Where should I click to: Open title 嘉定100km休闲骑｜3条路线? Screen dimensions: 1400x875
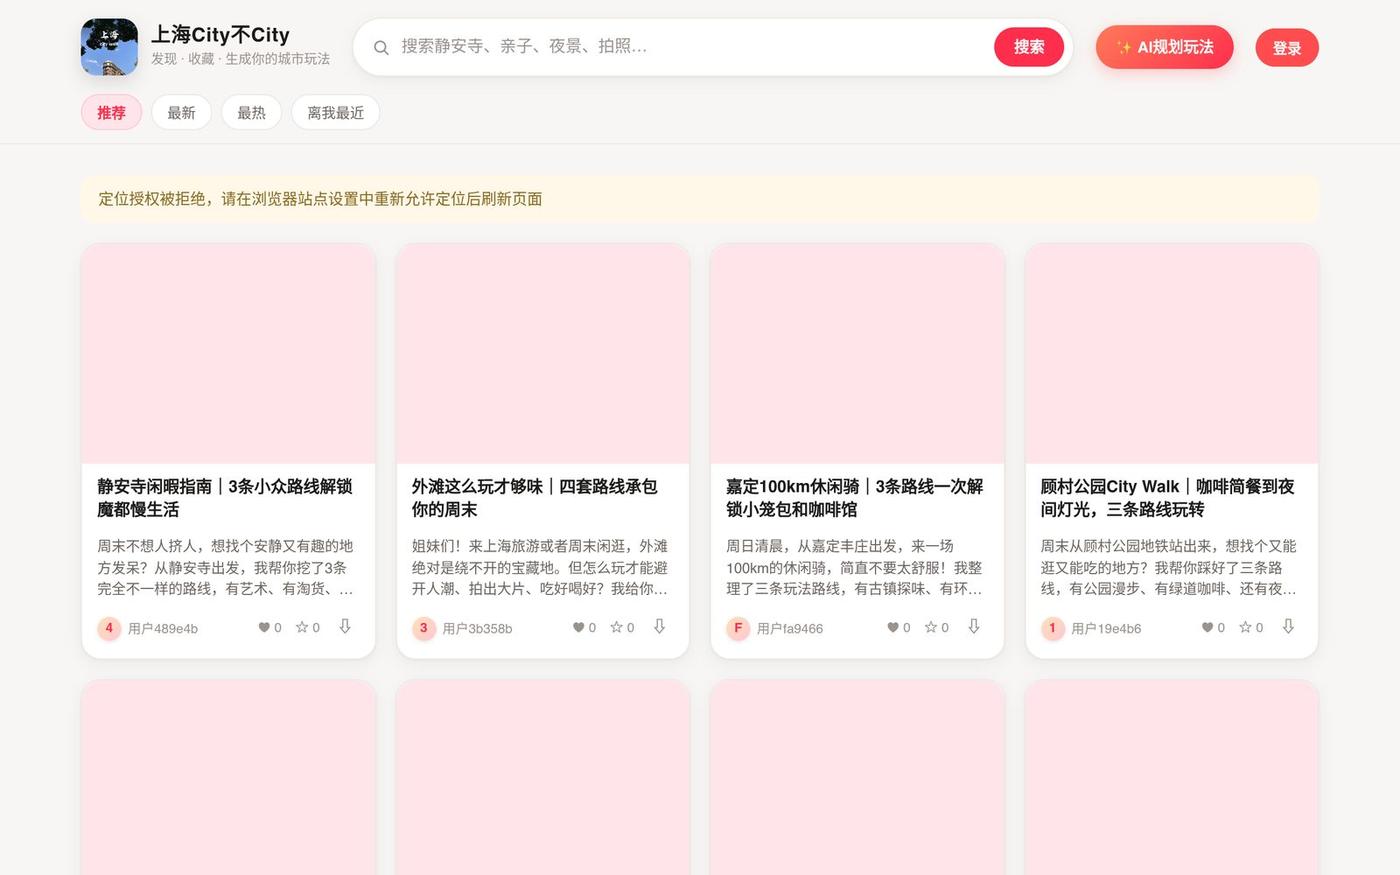coord(855,498)
